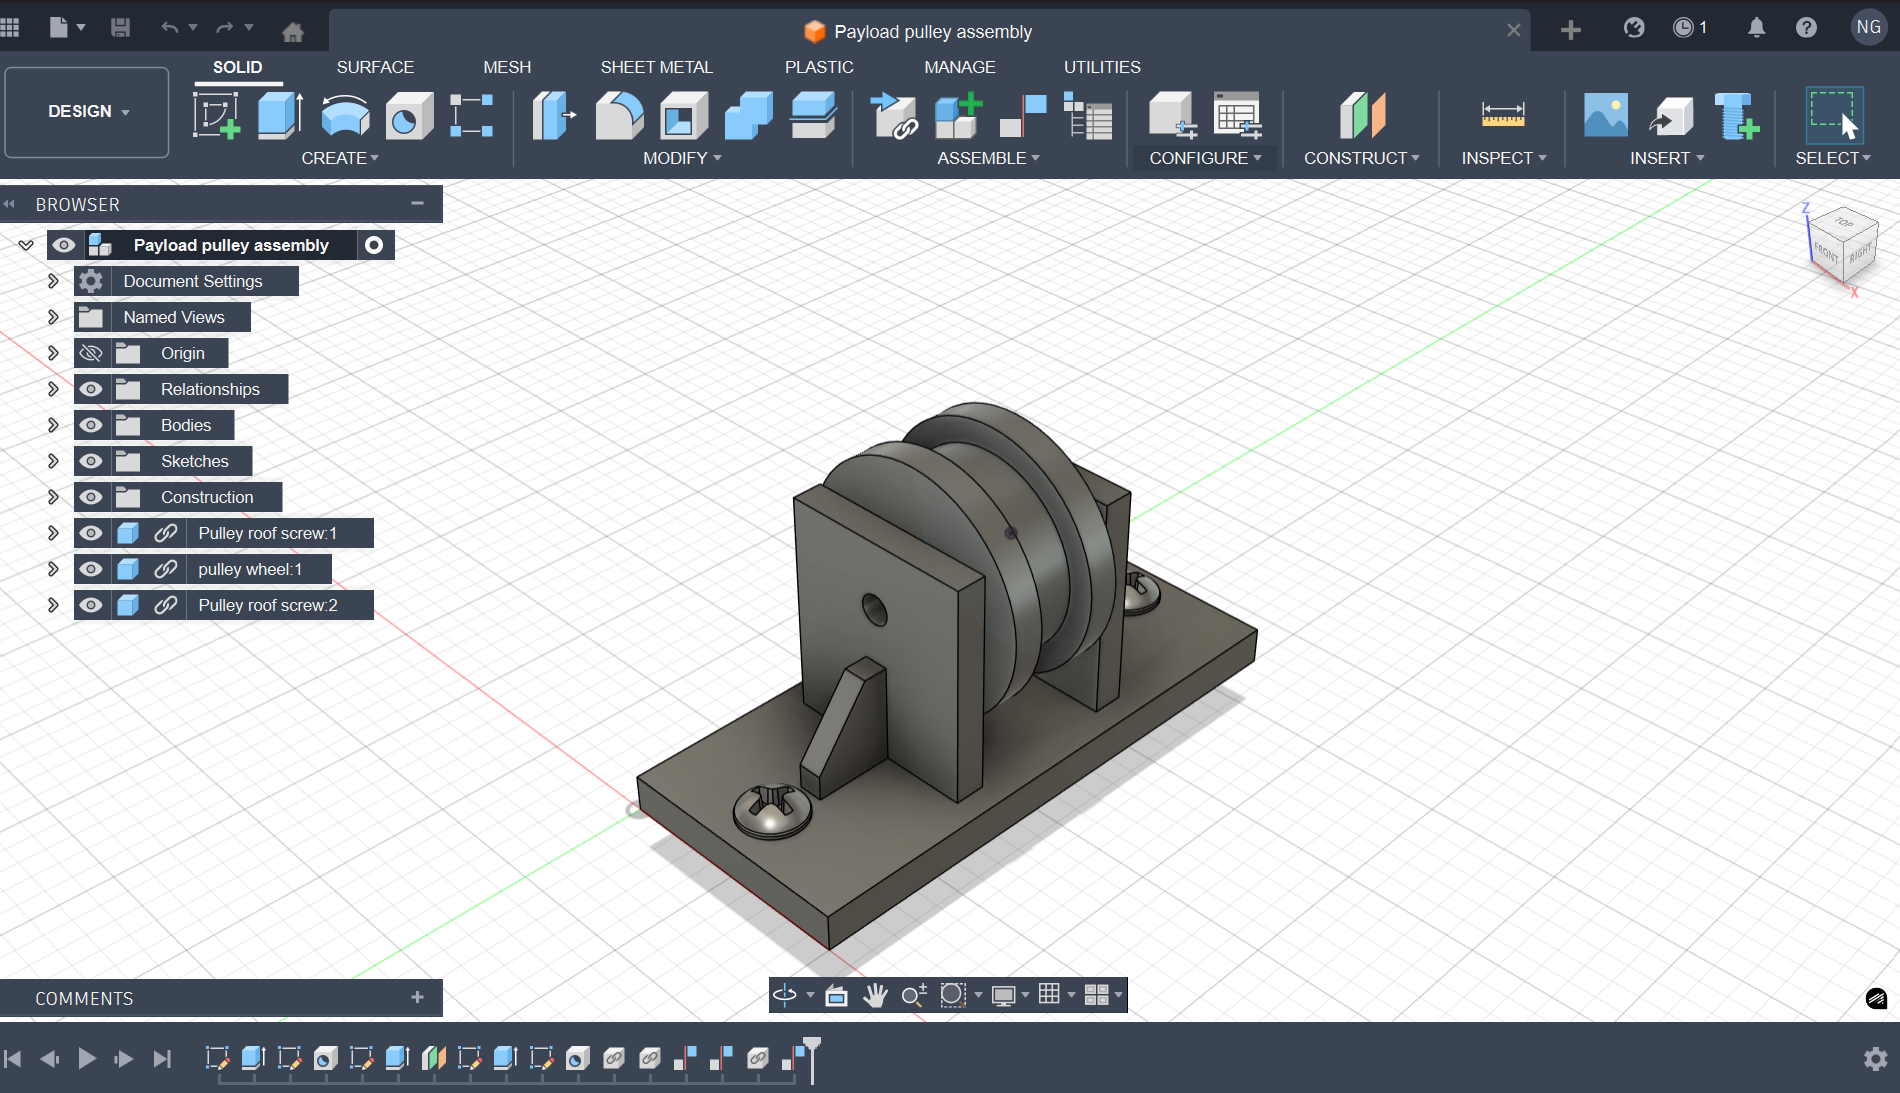
Task: Click the Pan hand tool
Action: 875,995
